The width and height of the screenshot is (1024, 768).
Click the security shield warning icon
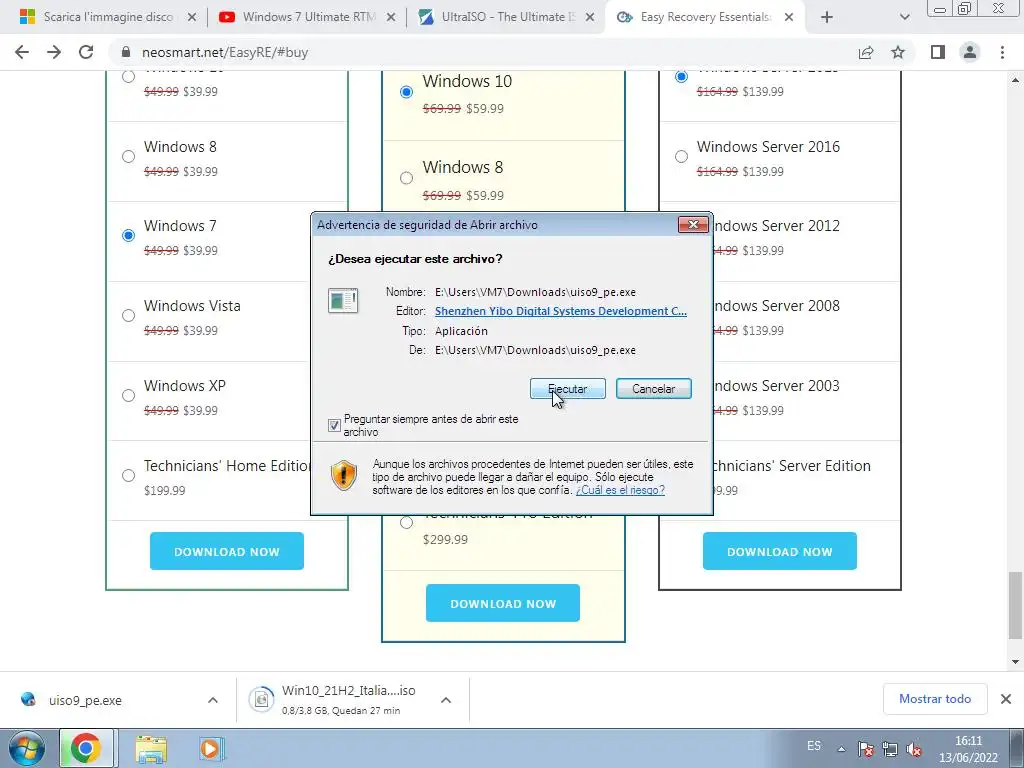(x=344, y=475)
